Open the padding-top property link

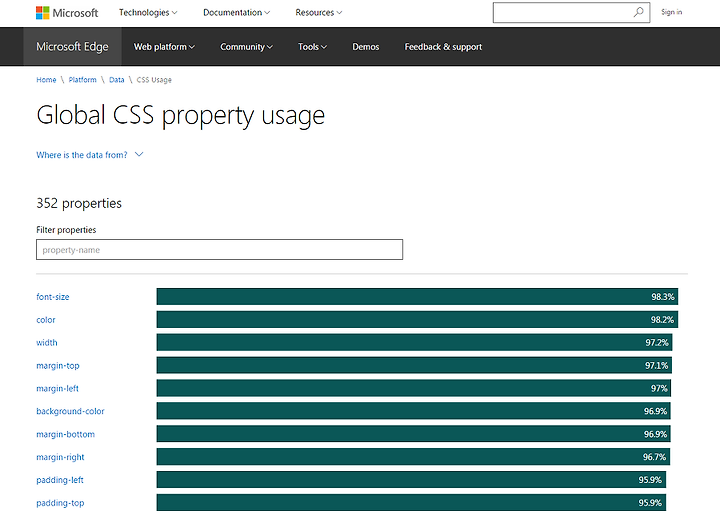(60, 503)
